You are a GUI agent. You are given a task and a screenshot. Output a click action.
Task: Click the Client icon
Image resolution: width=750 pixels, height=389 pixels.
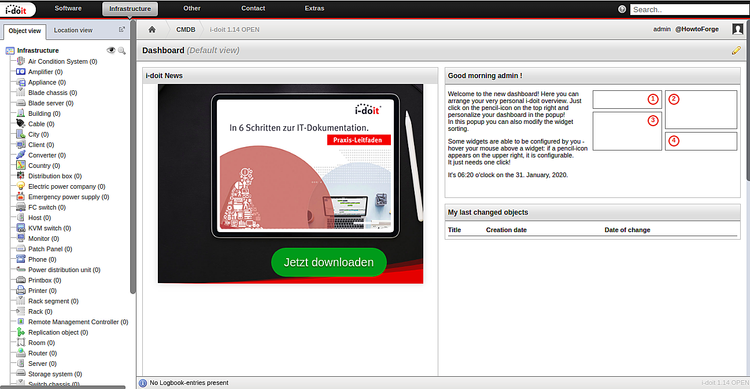point(21,144)
